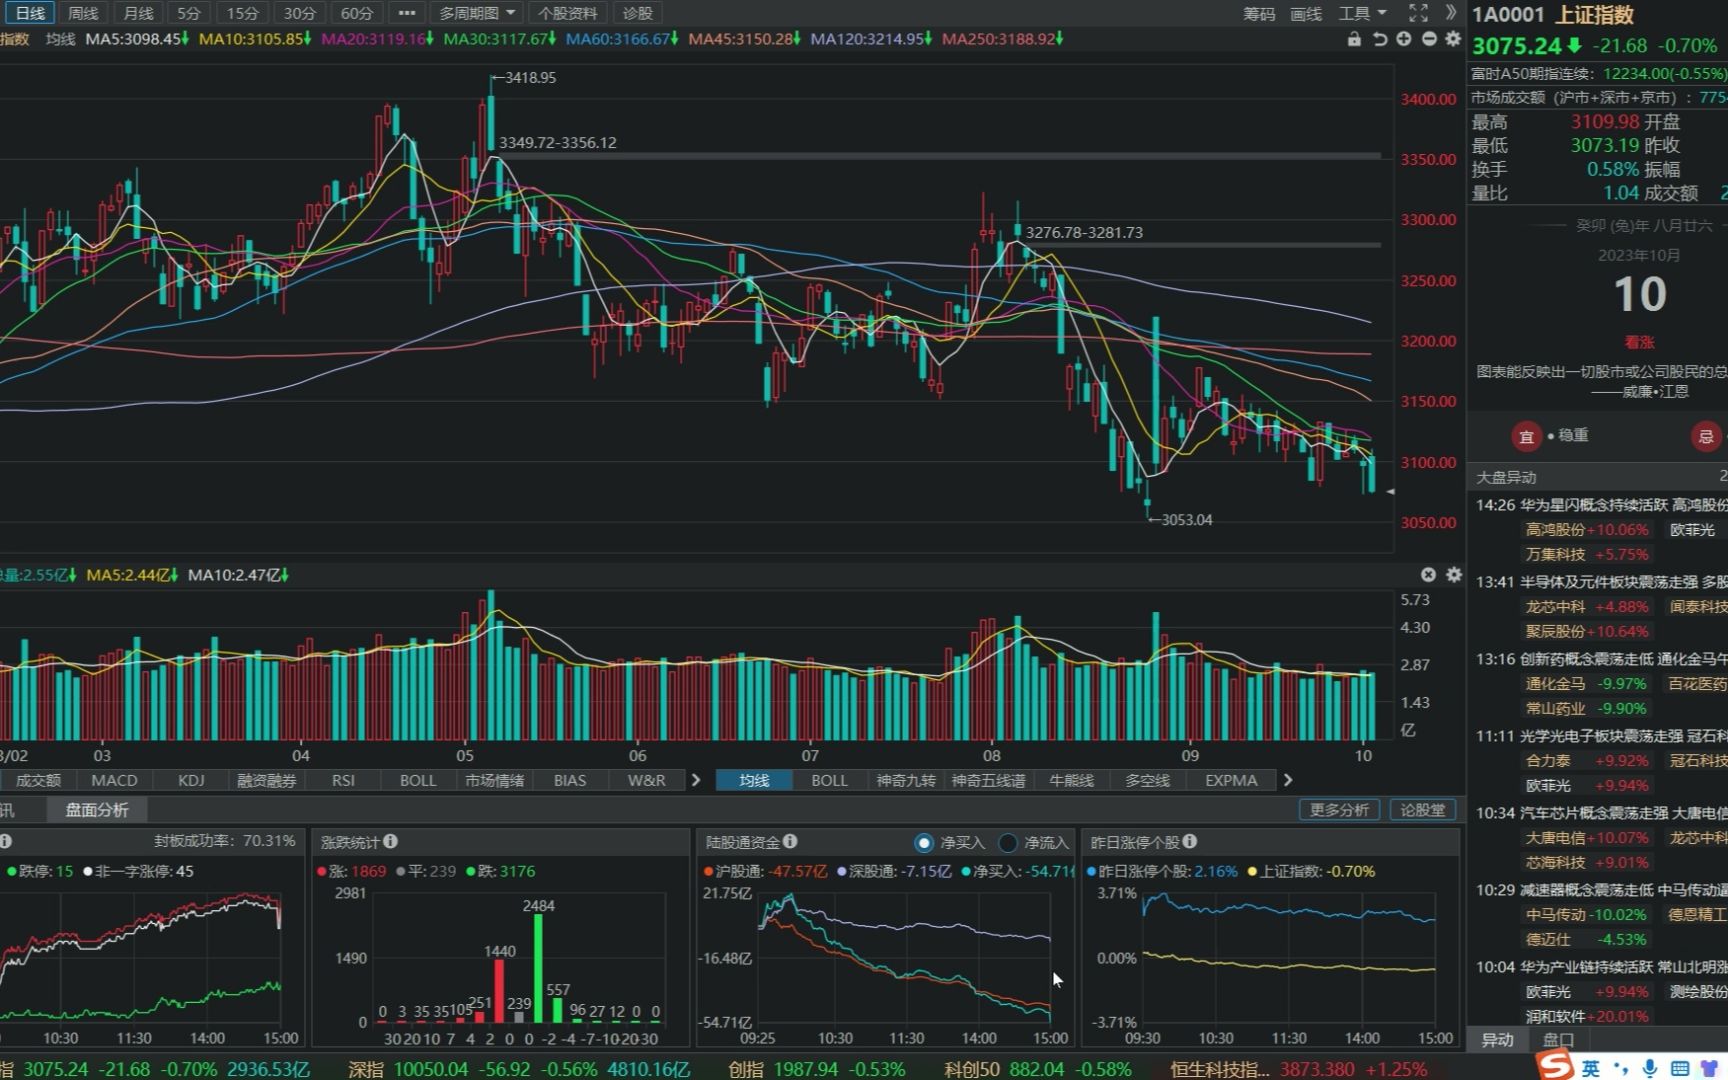The width and height of the screenshot is (1728, 1080).
Task: Open 诊股 button
Action: point(637,13)
